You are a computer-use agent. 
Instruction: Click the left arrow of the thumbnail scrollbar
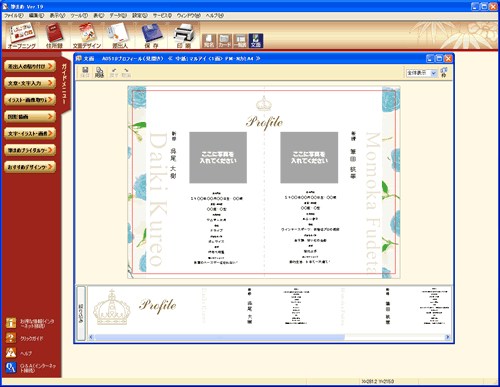point(91,337)
